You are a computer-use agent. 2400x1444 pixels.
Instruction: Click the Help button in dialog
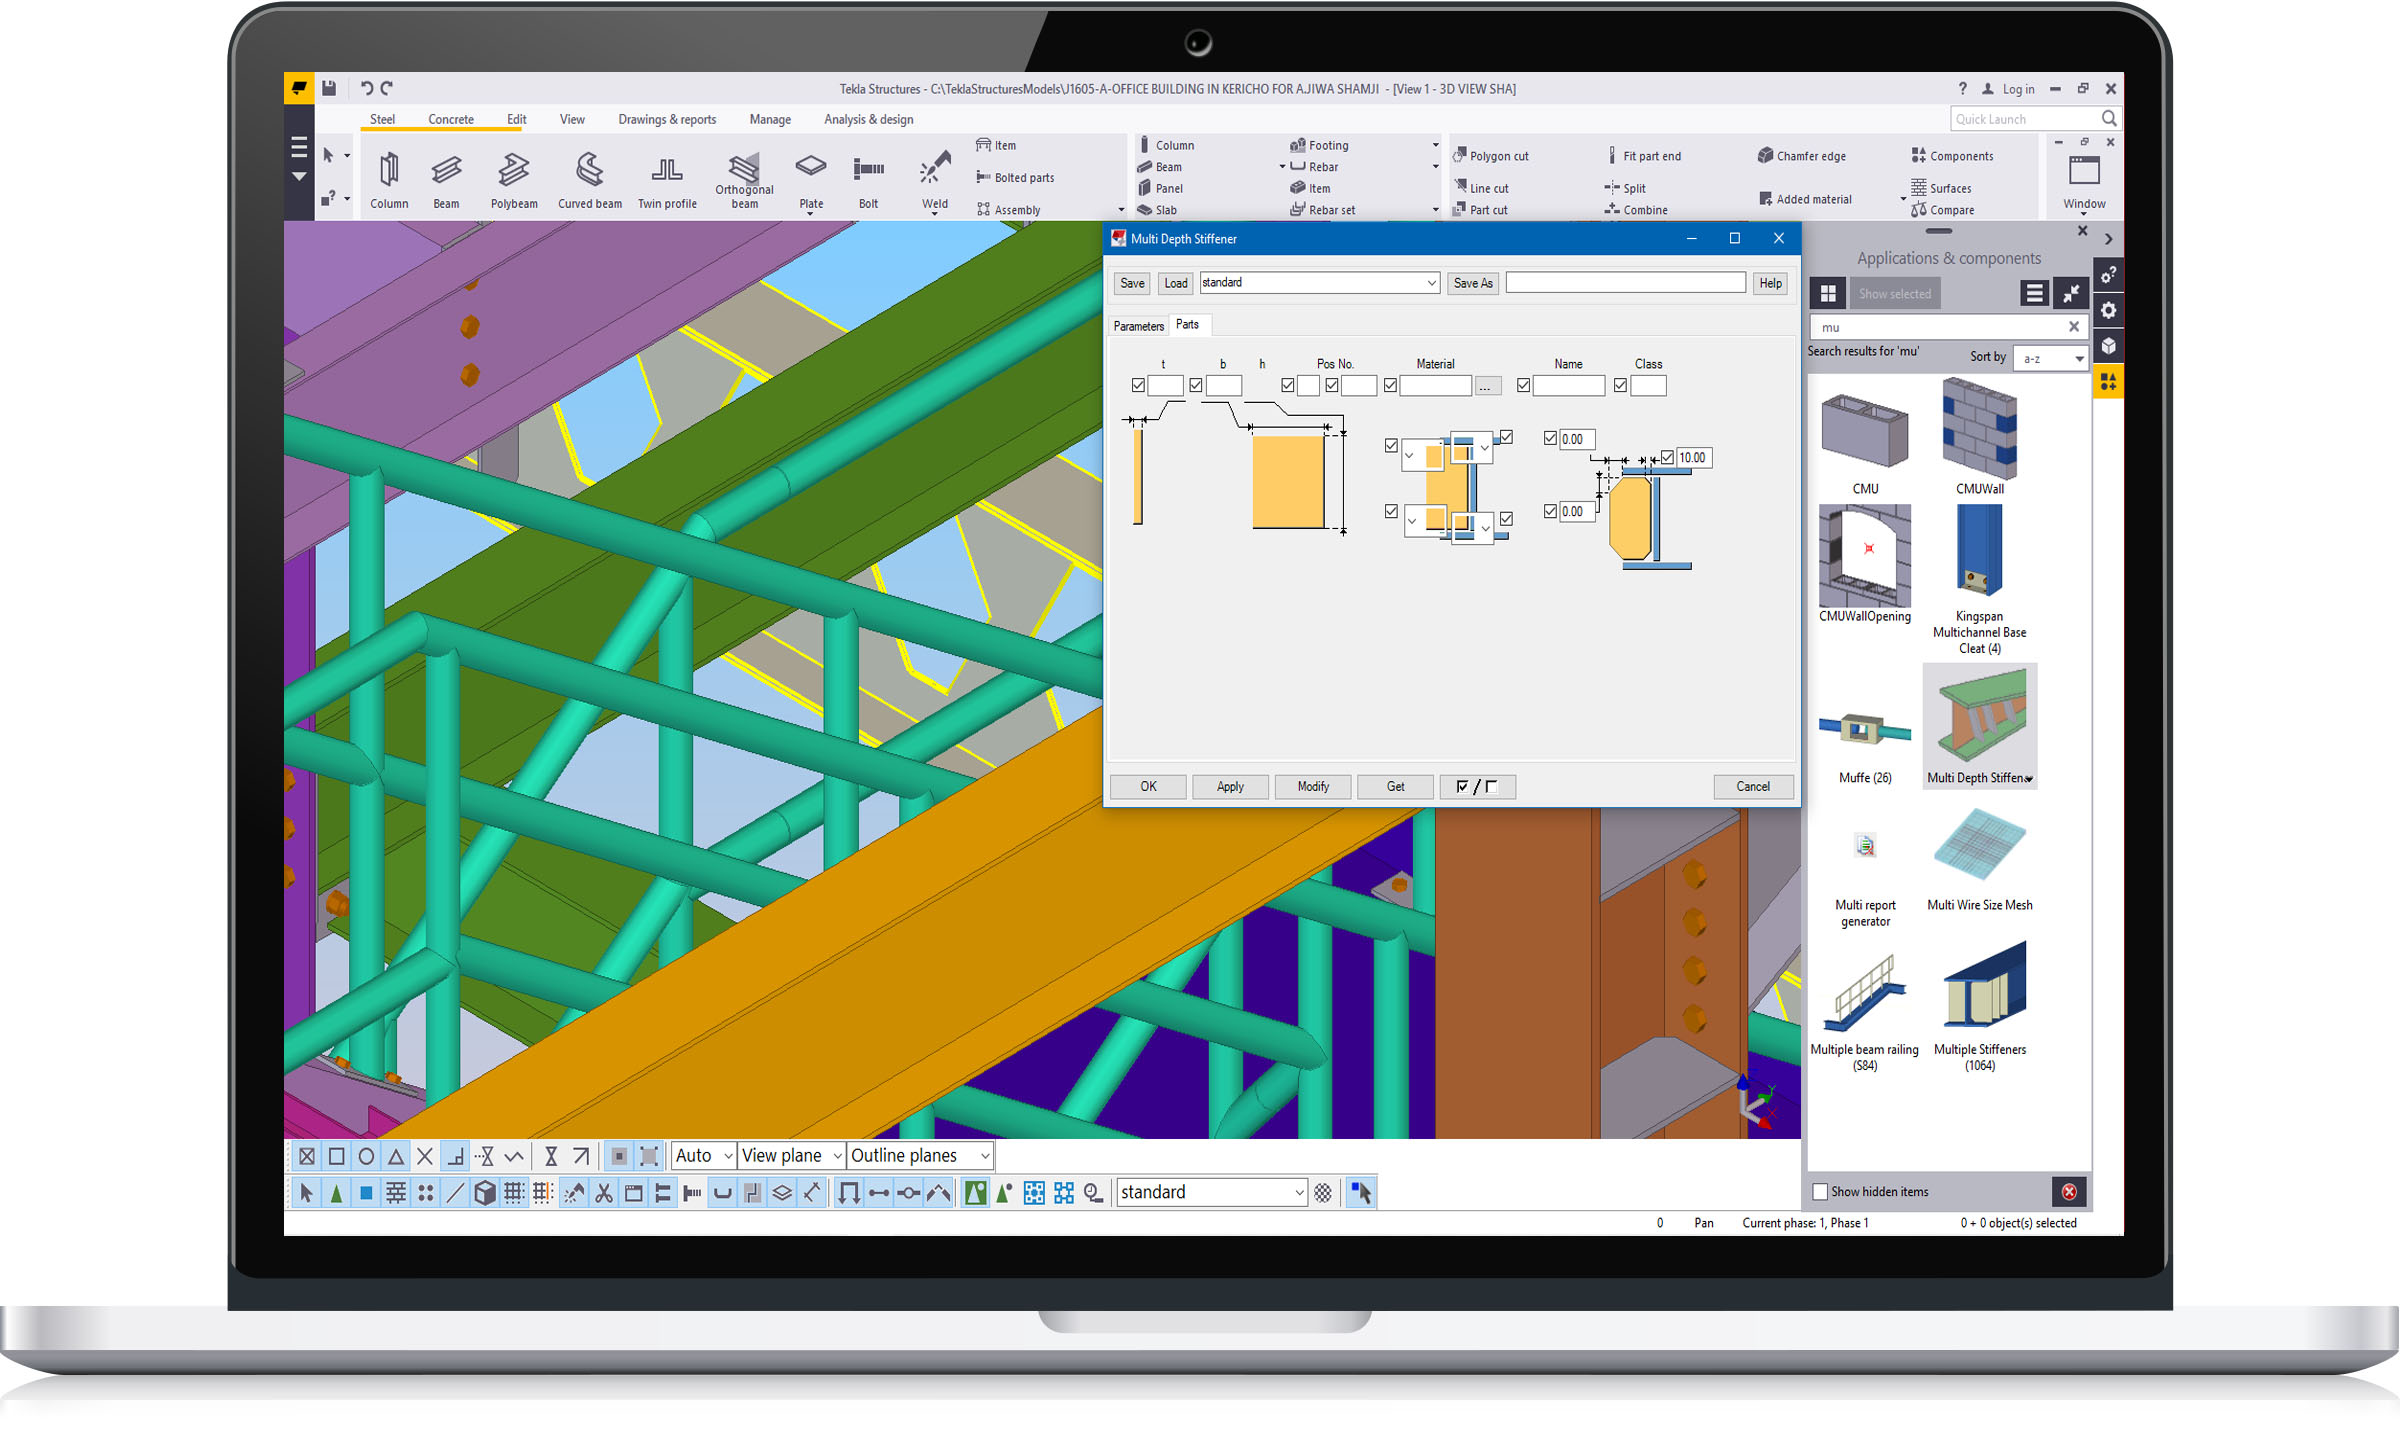click(x=1770, y=283)
